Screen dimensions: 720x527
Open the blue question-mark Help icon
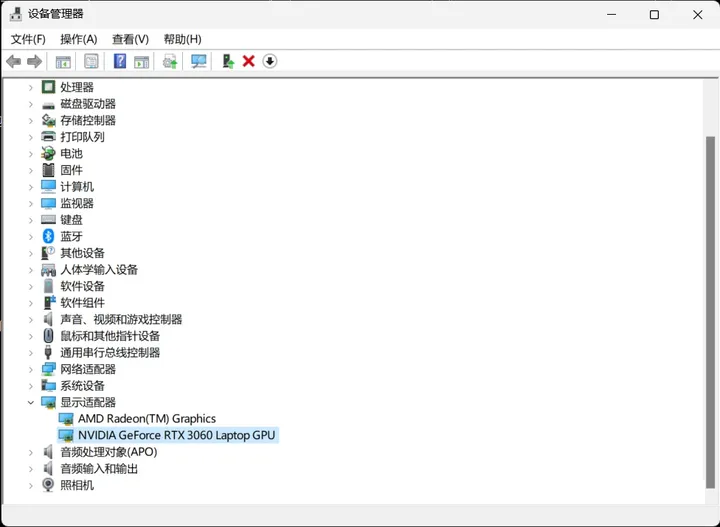point(120,61)
